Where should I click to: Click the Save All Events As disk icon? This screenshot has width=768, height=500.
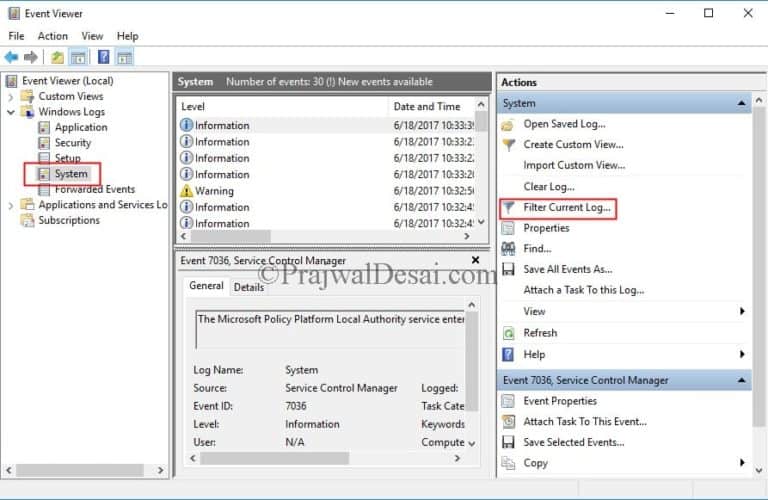pyautogui.click(x=508, y=269)
